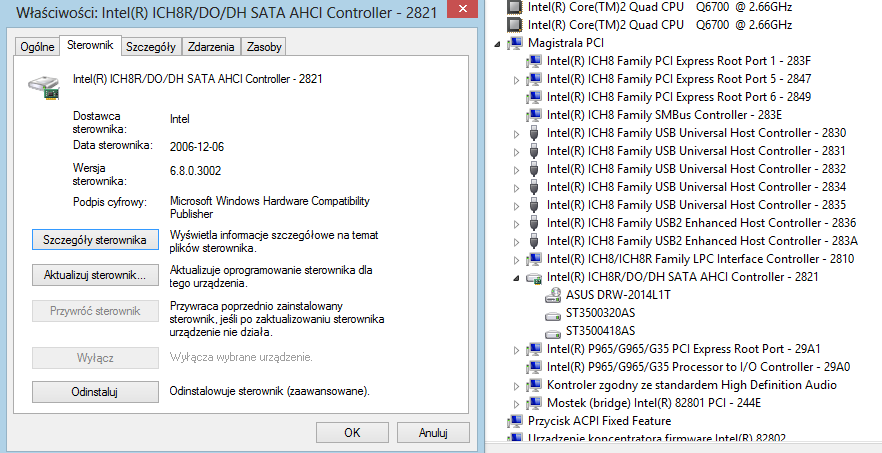Click the tree icon of SATA AHCI Controller 2821

coord(534,277)
